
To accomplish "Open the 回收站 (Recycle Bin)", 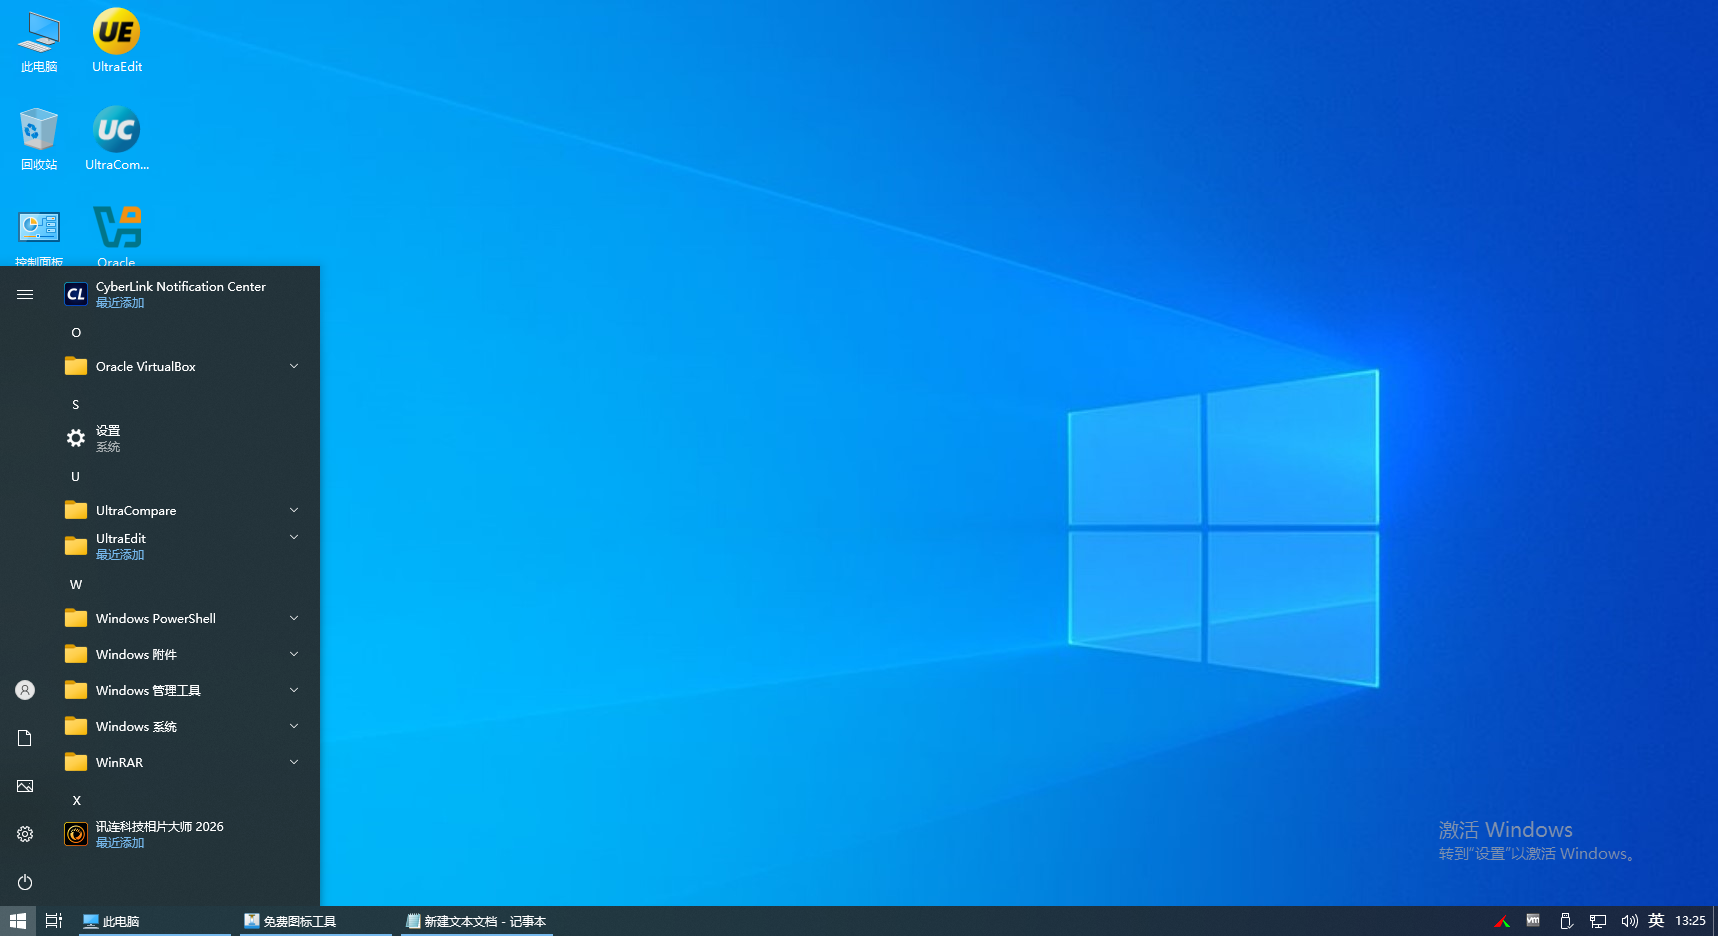I will click(38, 137).
